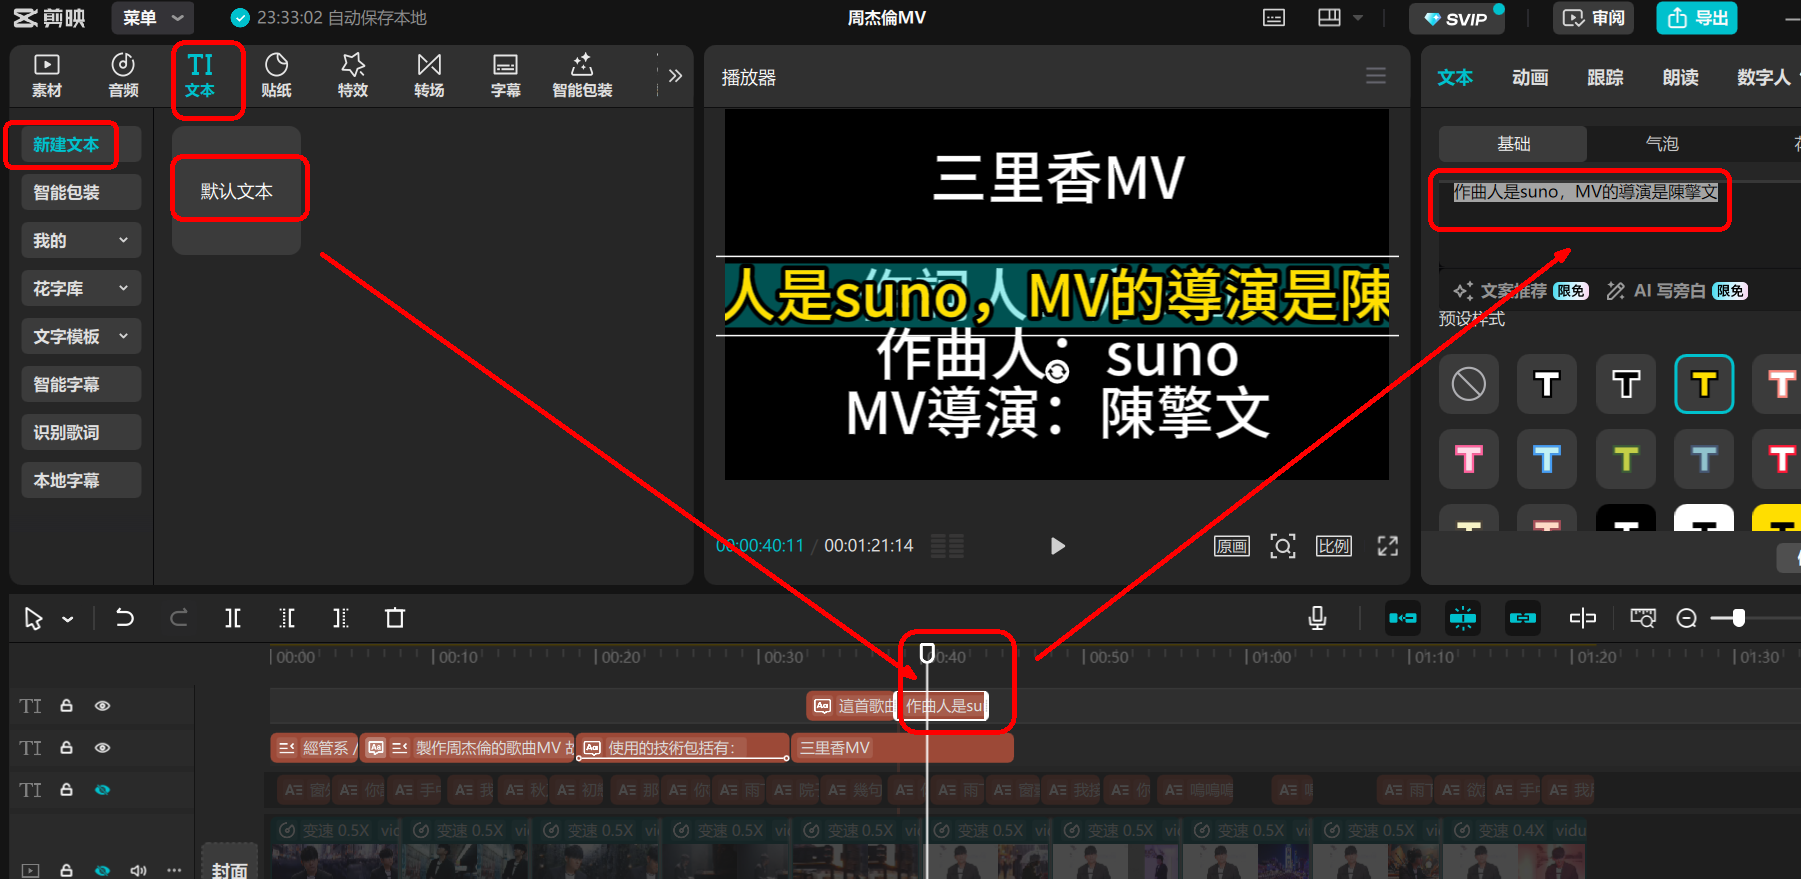The image size is (1801, 879).
Task: Click the selection pointer tool
Action: tap(33, 619)
